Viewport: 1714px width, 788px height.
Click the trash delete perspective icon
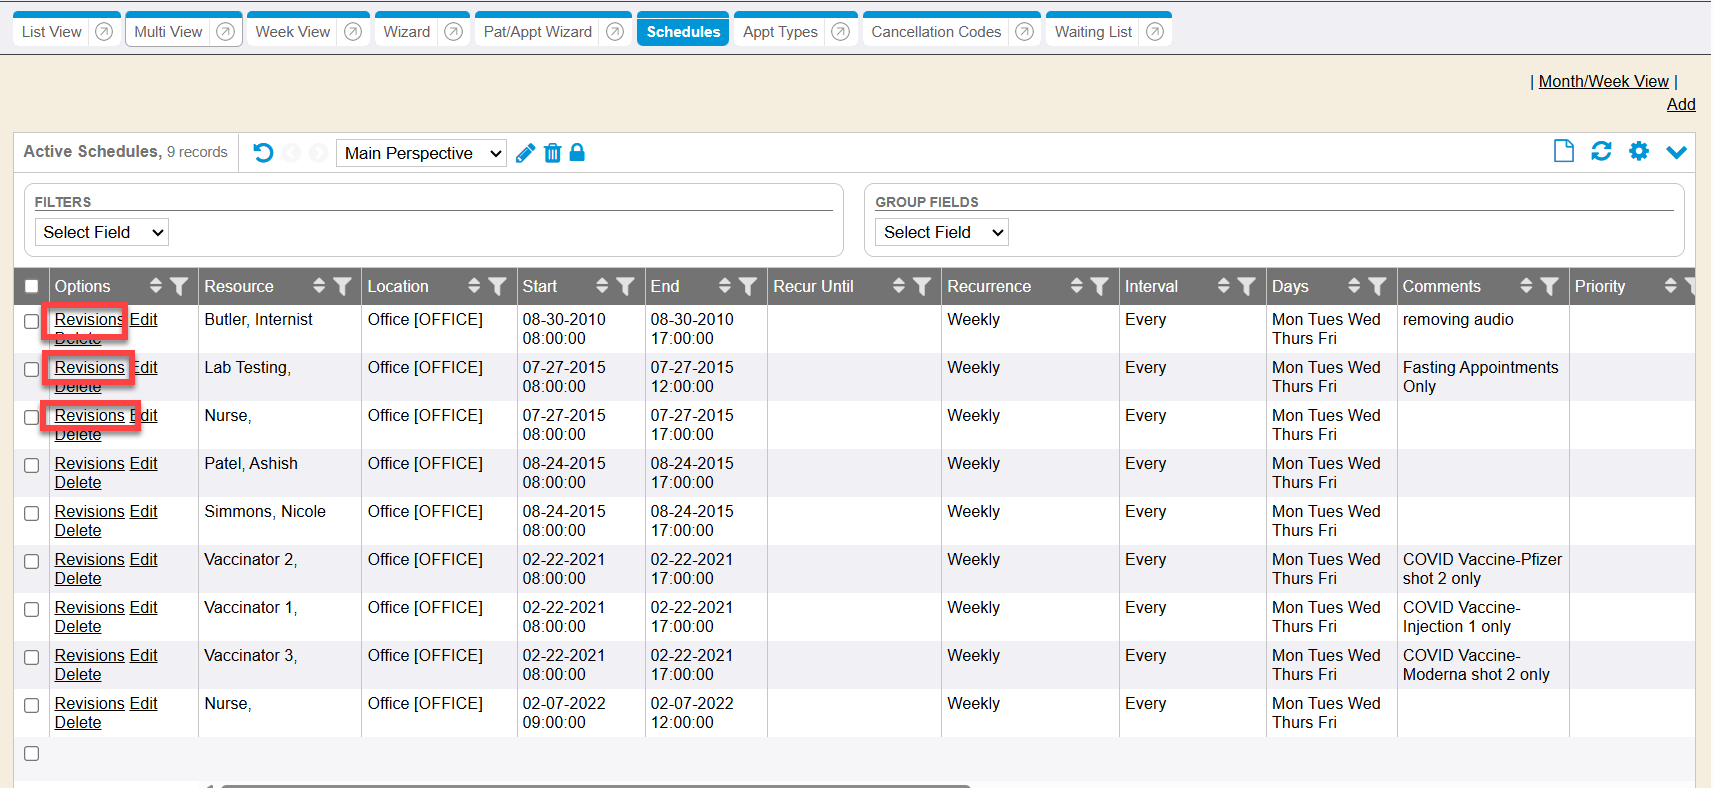click(x=552, y=153)
